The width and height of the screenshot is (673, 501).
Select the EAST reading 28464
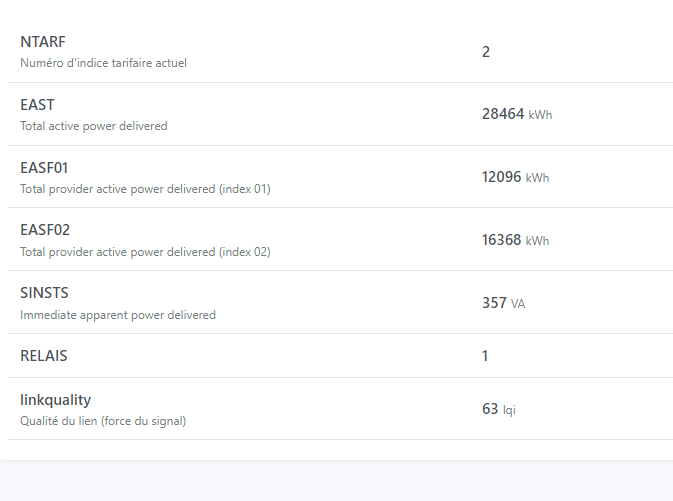[x=503, y=114]
